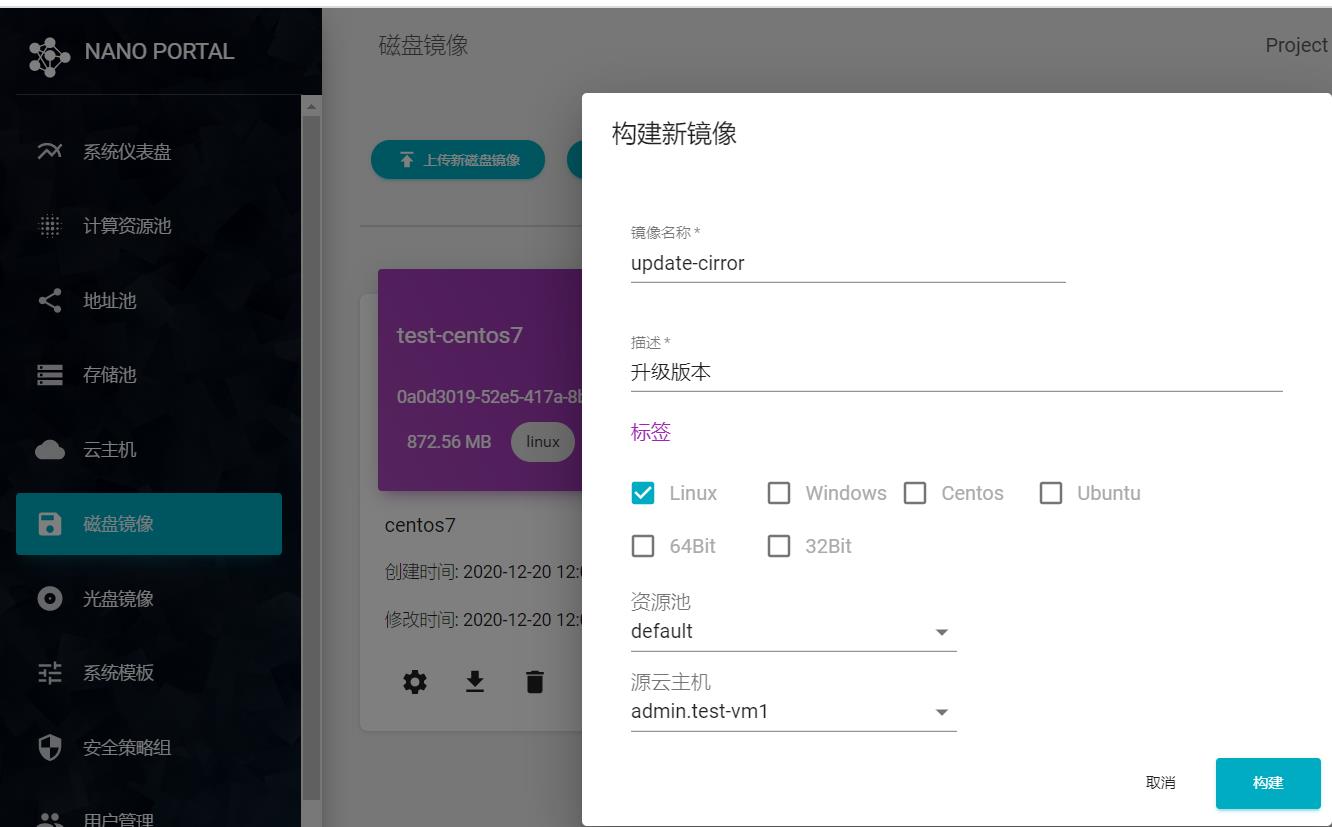Check the 32Bit tag checkbox
Viewport: 1332px width, 827px height.
pyautogui.click(x=779, y=546)
